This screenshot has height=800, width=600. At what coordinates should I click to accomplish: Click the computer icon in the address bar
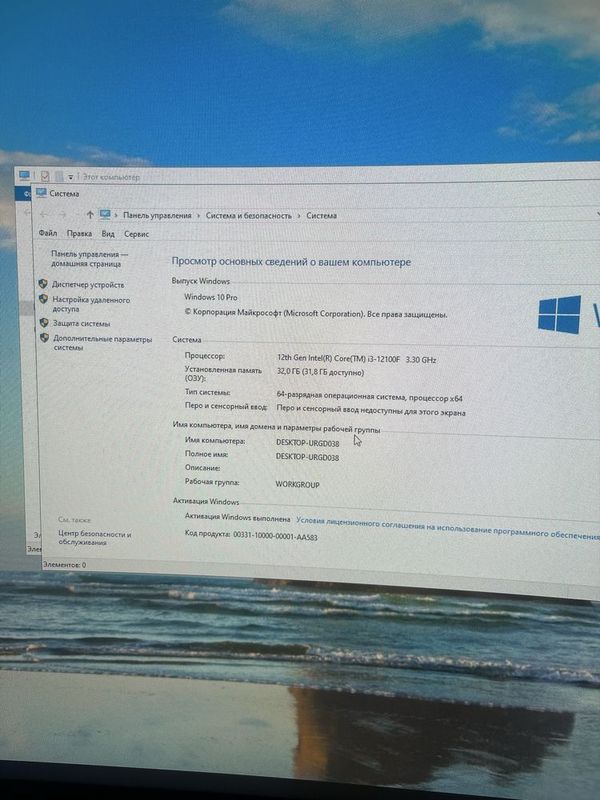tap(105, 214)
